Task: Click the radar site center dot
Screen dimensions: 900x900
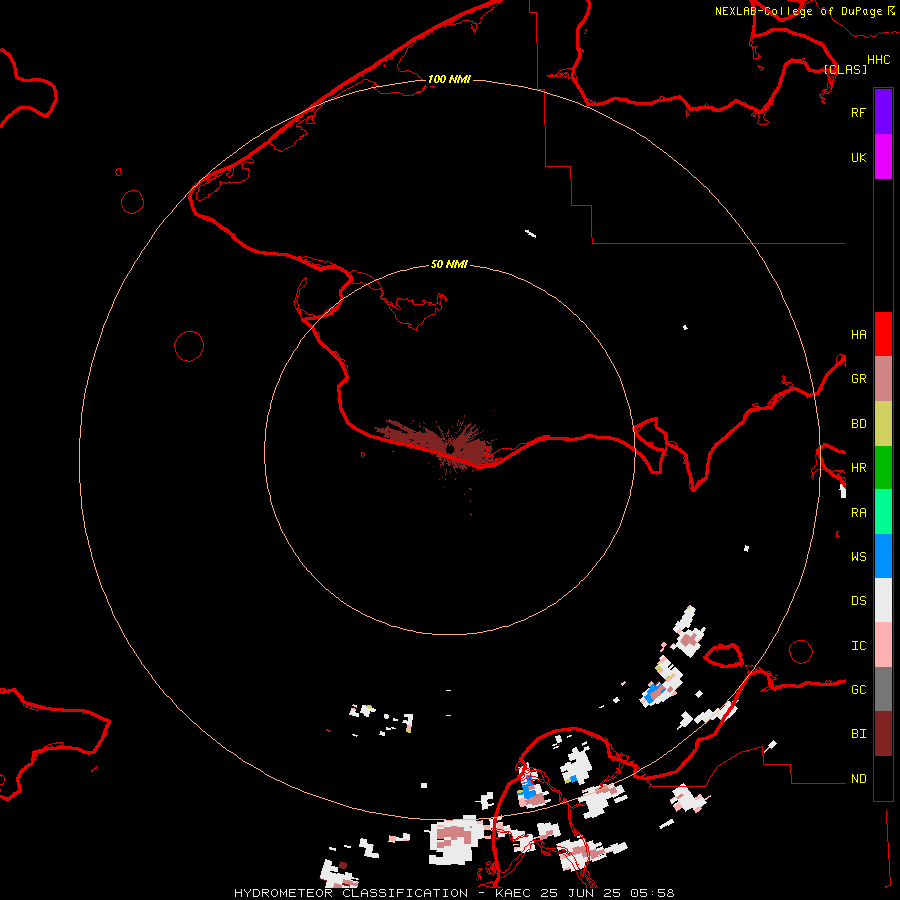Action: [x=450, y=449]
